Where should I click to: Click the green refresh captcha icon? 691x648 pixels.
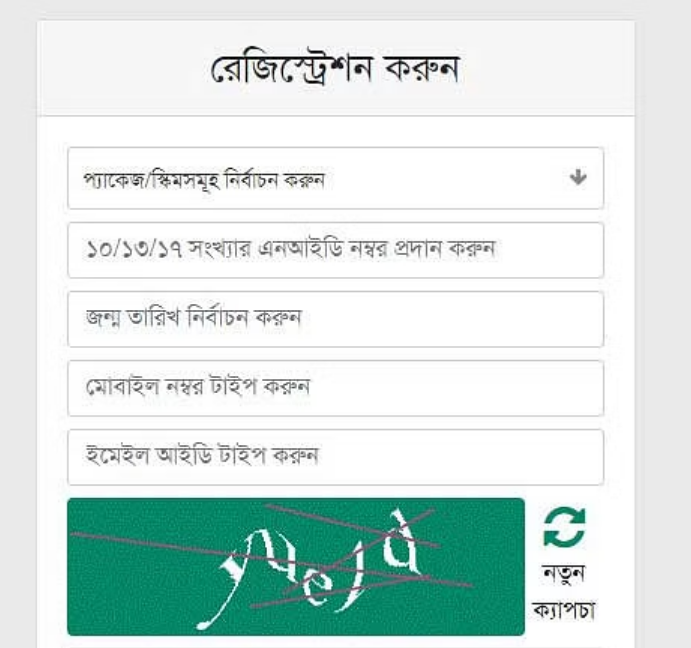coord(565,526)
